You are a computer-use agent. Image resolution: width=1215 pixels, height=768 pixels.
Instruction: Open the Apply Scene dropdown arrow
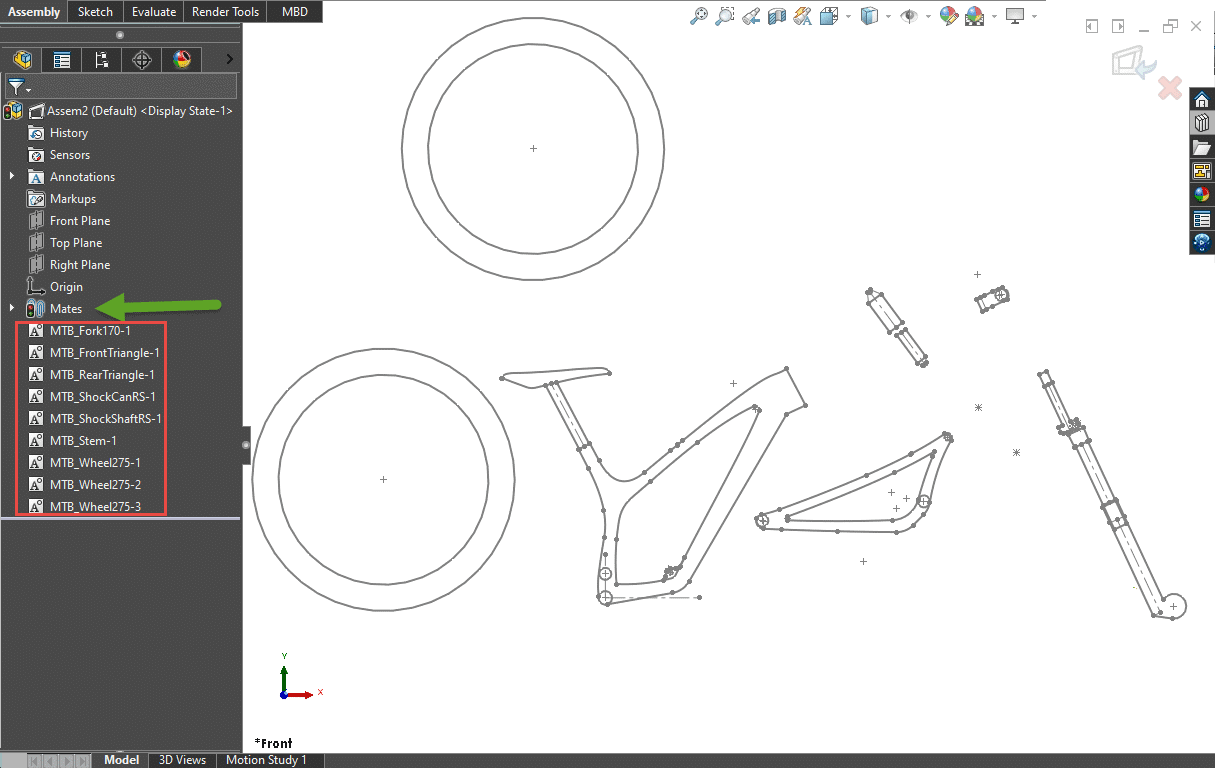(x=994, y=16)
